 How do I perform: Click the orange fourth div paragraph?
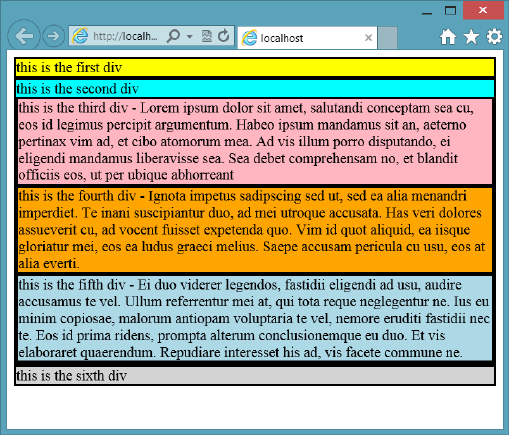pos(255,229)
